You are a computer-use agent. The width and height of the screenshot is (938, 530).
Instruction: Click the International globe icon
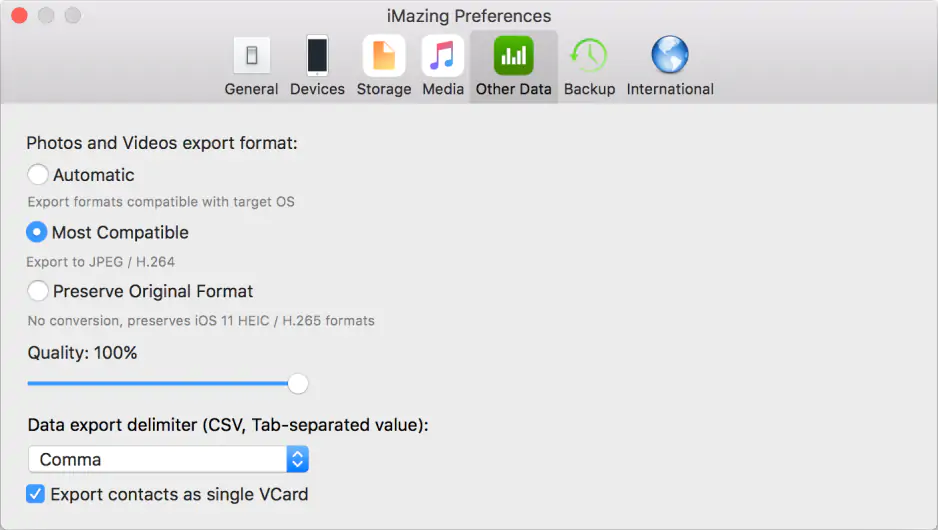[x=670, y=55]
